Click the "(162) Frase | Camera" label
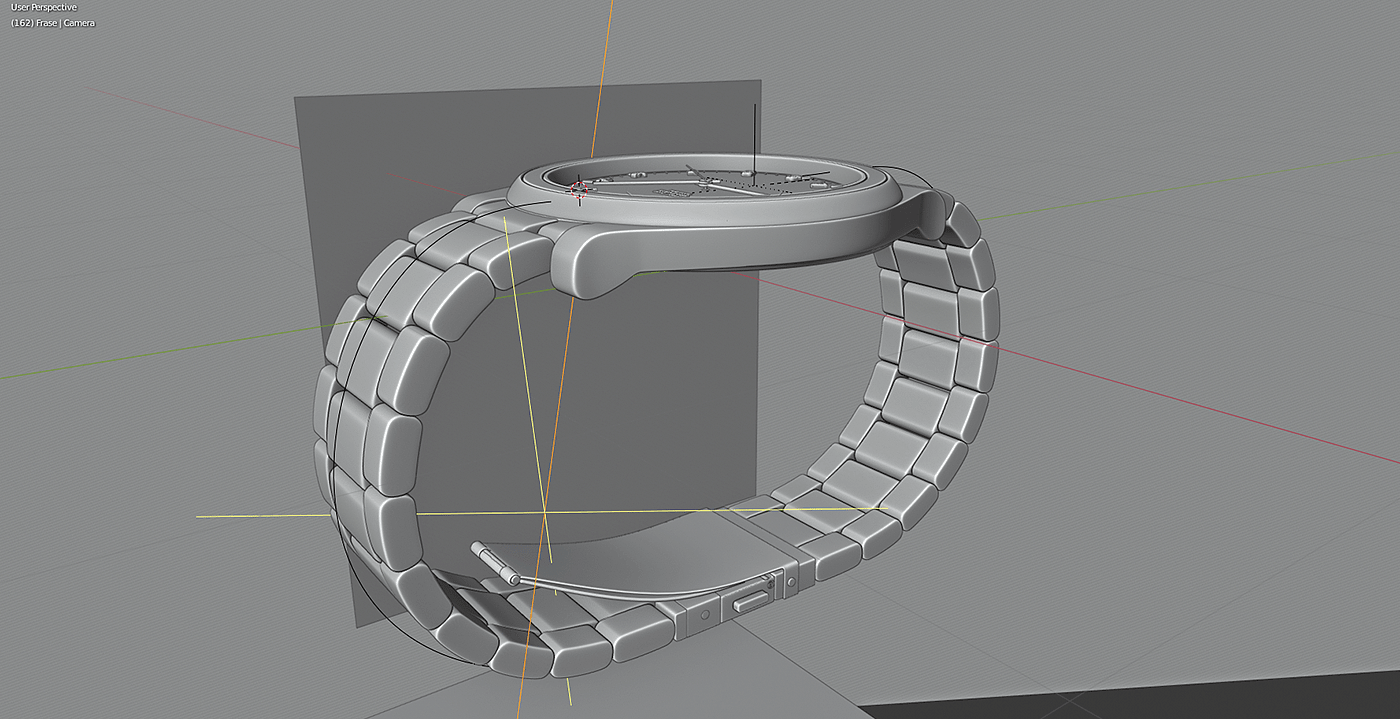The image size is (1400, 719). tap(53, 22)
